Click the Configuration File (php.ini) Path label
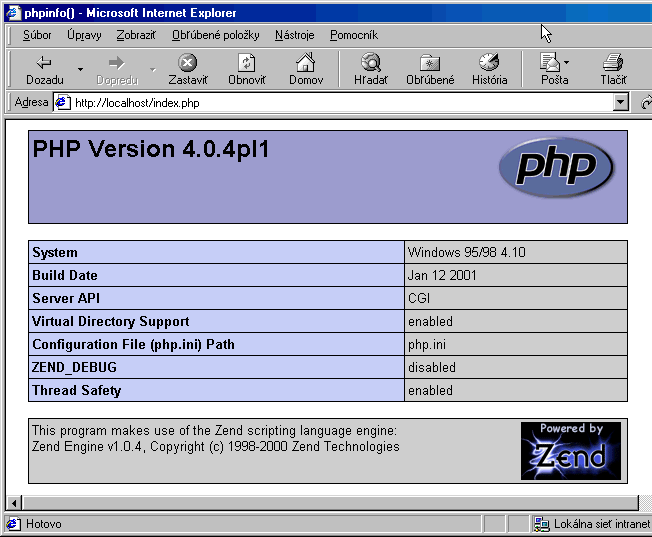 (x=133, y=344)
